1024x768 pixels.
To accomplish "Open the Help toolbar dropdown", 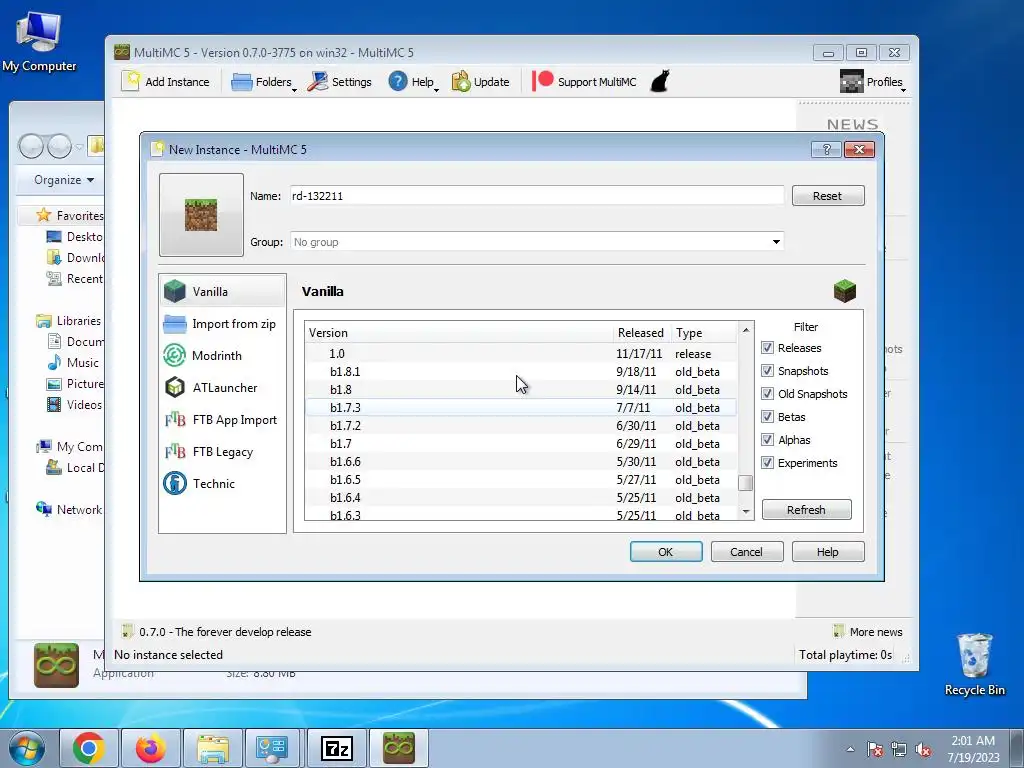I will (x=413, y=82).
